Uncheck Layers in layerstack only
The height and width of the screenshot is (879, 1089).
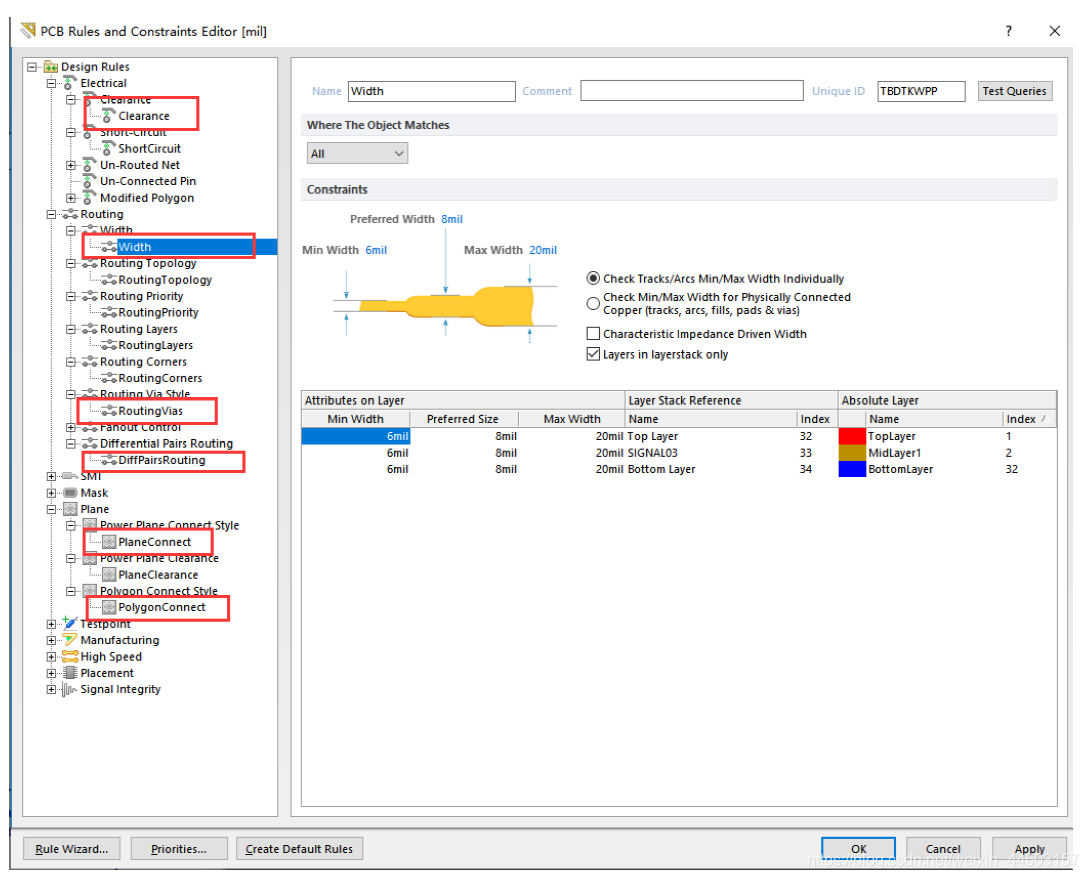[594, 355]
